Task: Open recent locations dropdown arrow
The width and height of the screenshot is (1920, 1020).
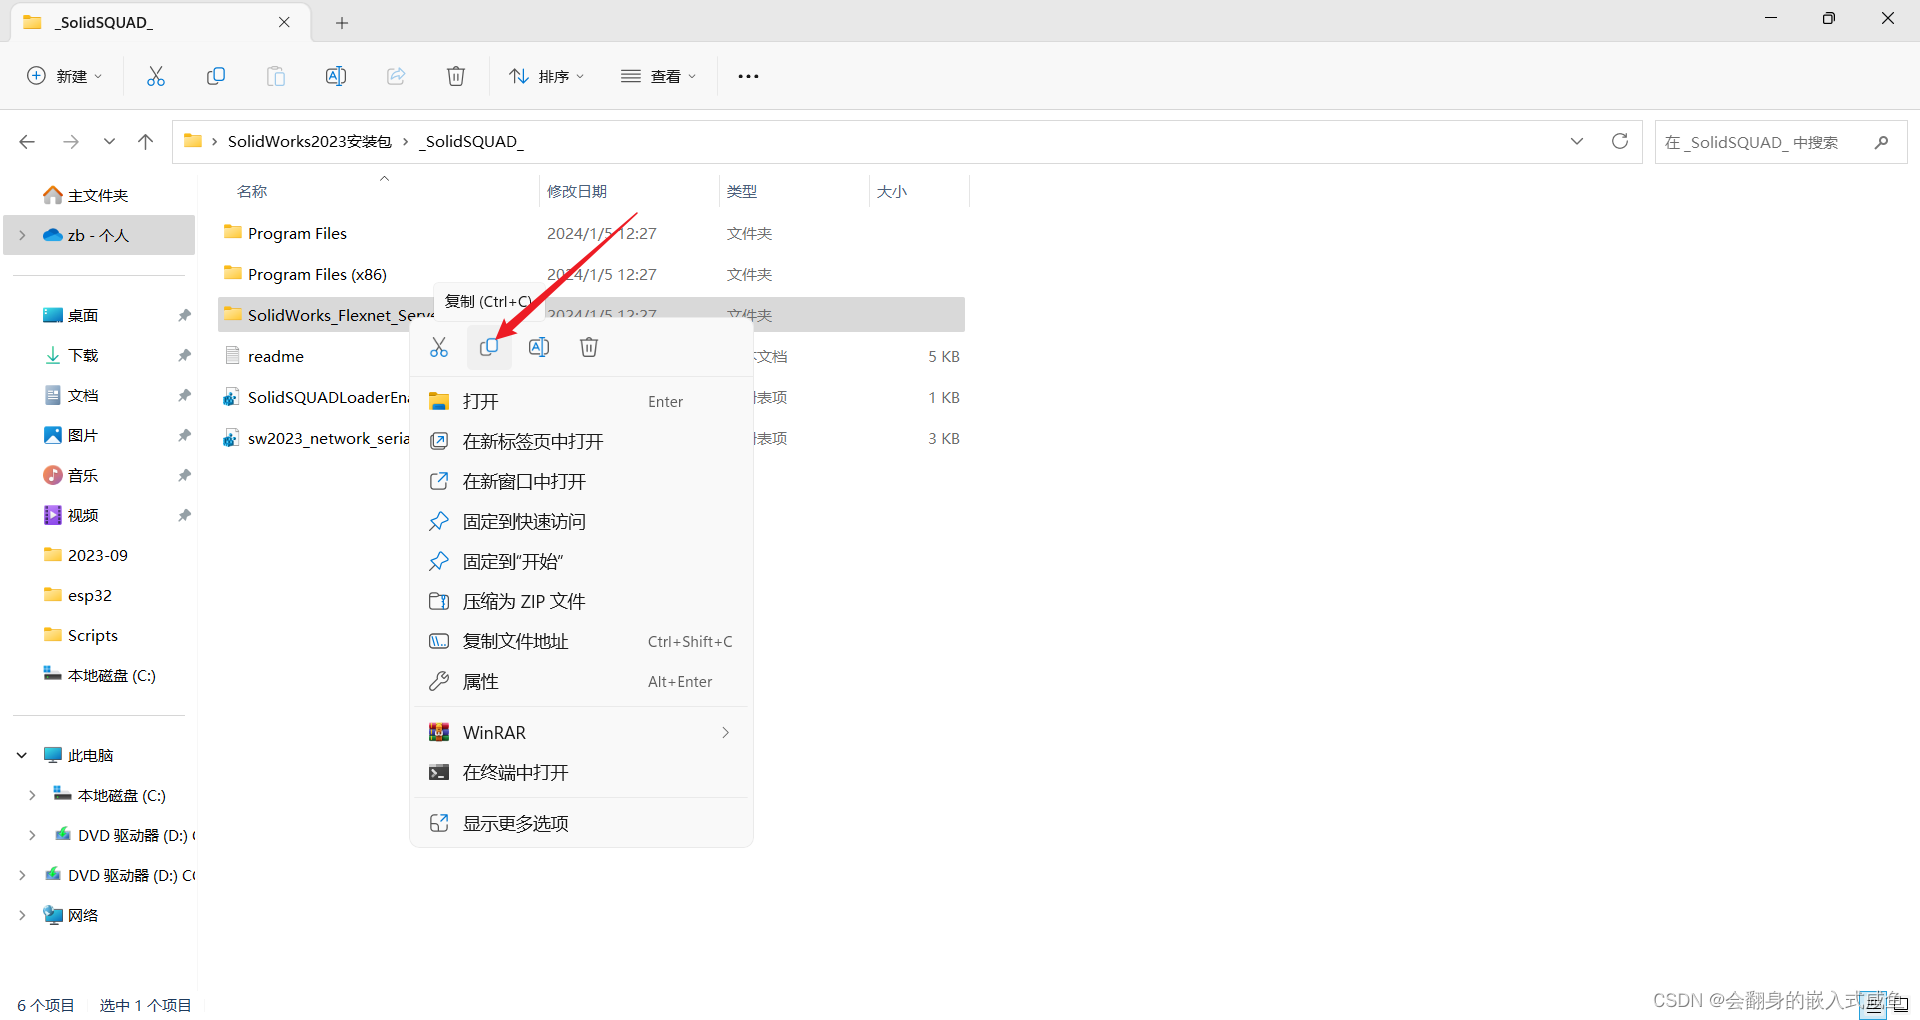Action: pyautogui.click(x=109, y=142)
